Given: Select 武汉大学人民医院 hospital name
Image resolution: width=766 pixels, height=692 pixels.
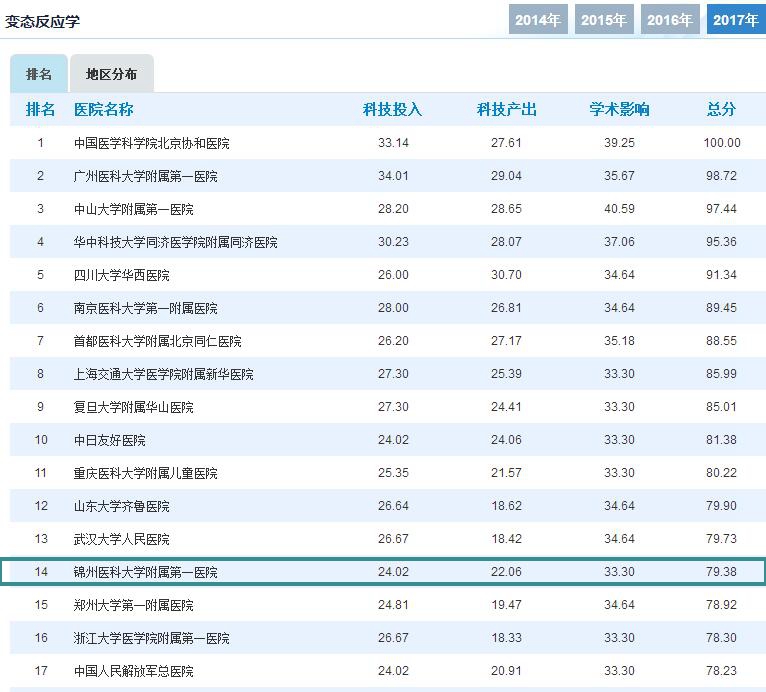Looking at the screenshot, I should click(122, 539).
